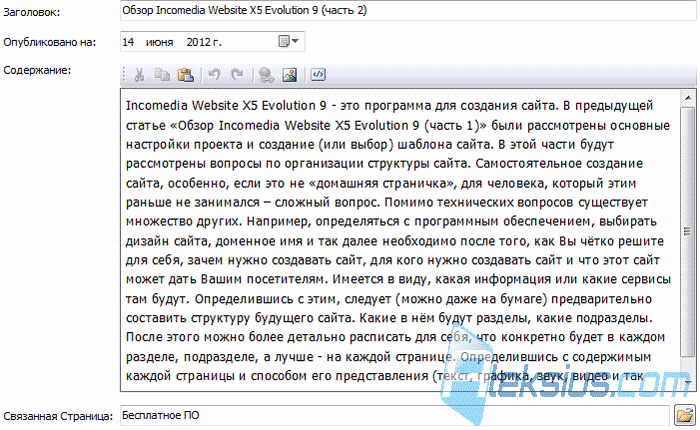
Task: Click the HTML code editing icon
Action: pyautogui.click(x=318, y=74)
